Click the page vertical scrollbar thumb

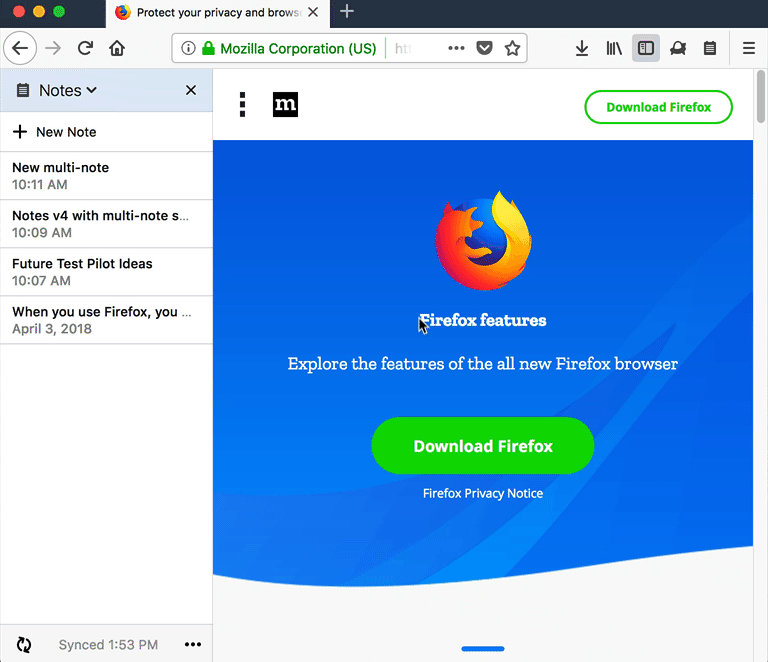[x=761, y=96]
